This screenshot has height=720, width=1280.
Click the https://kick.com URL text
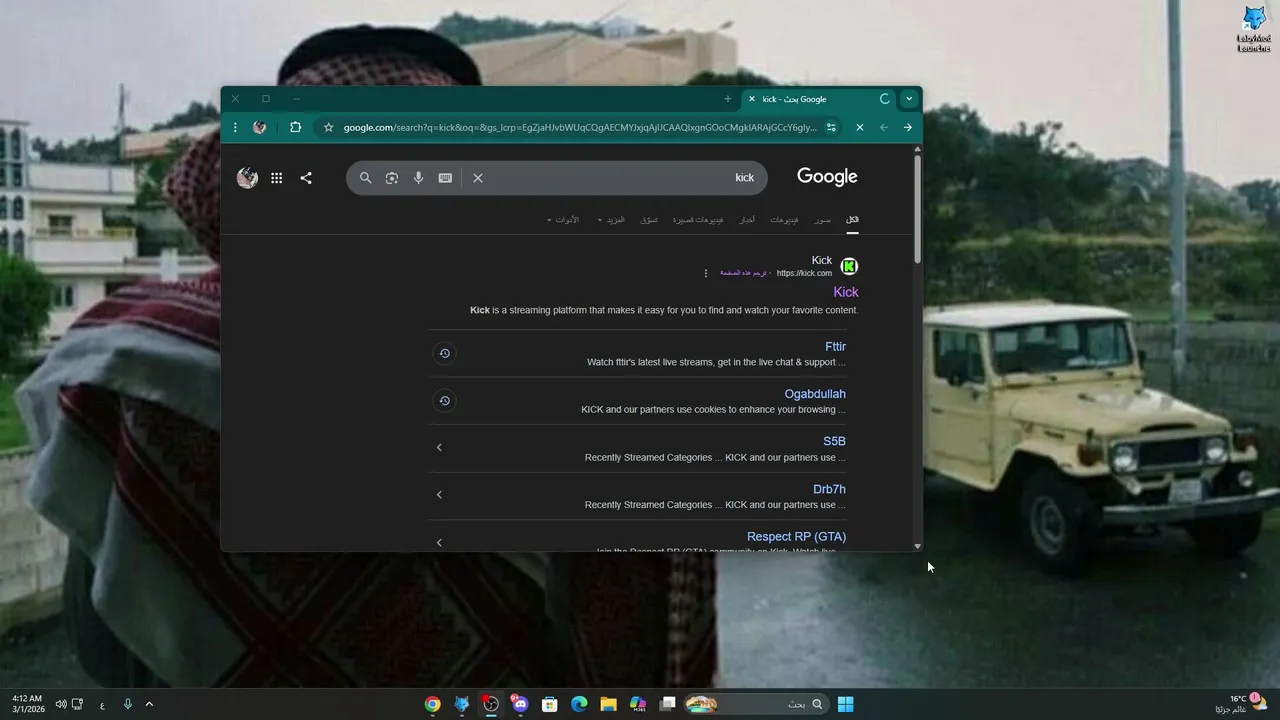[x=804, y=273]
